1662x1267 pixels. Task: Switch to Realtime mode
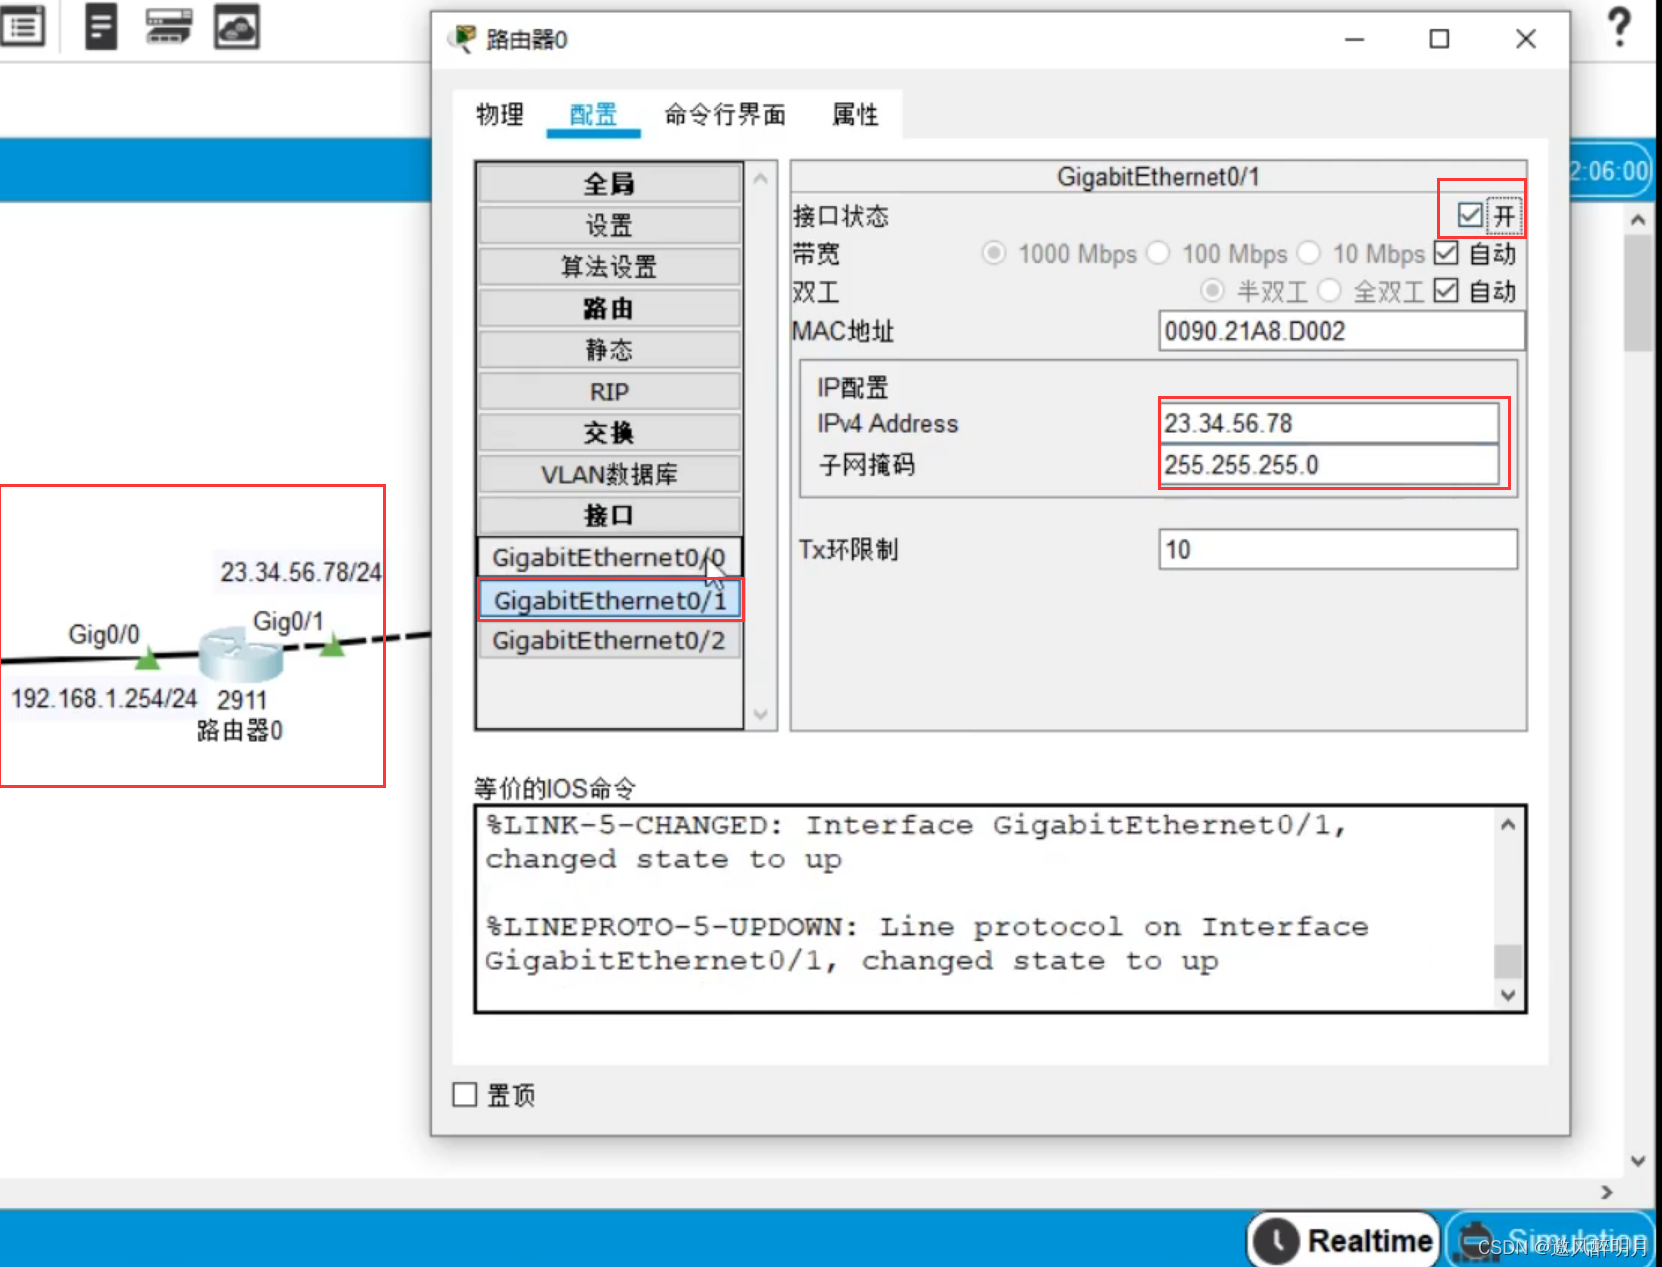pyautogui.click(x=1344, y=1240)
